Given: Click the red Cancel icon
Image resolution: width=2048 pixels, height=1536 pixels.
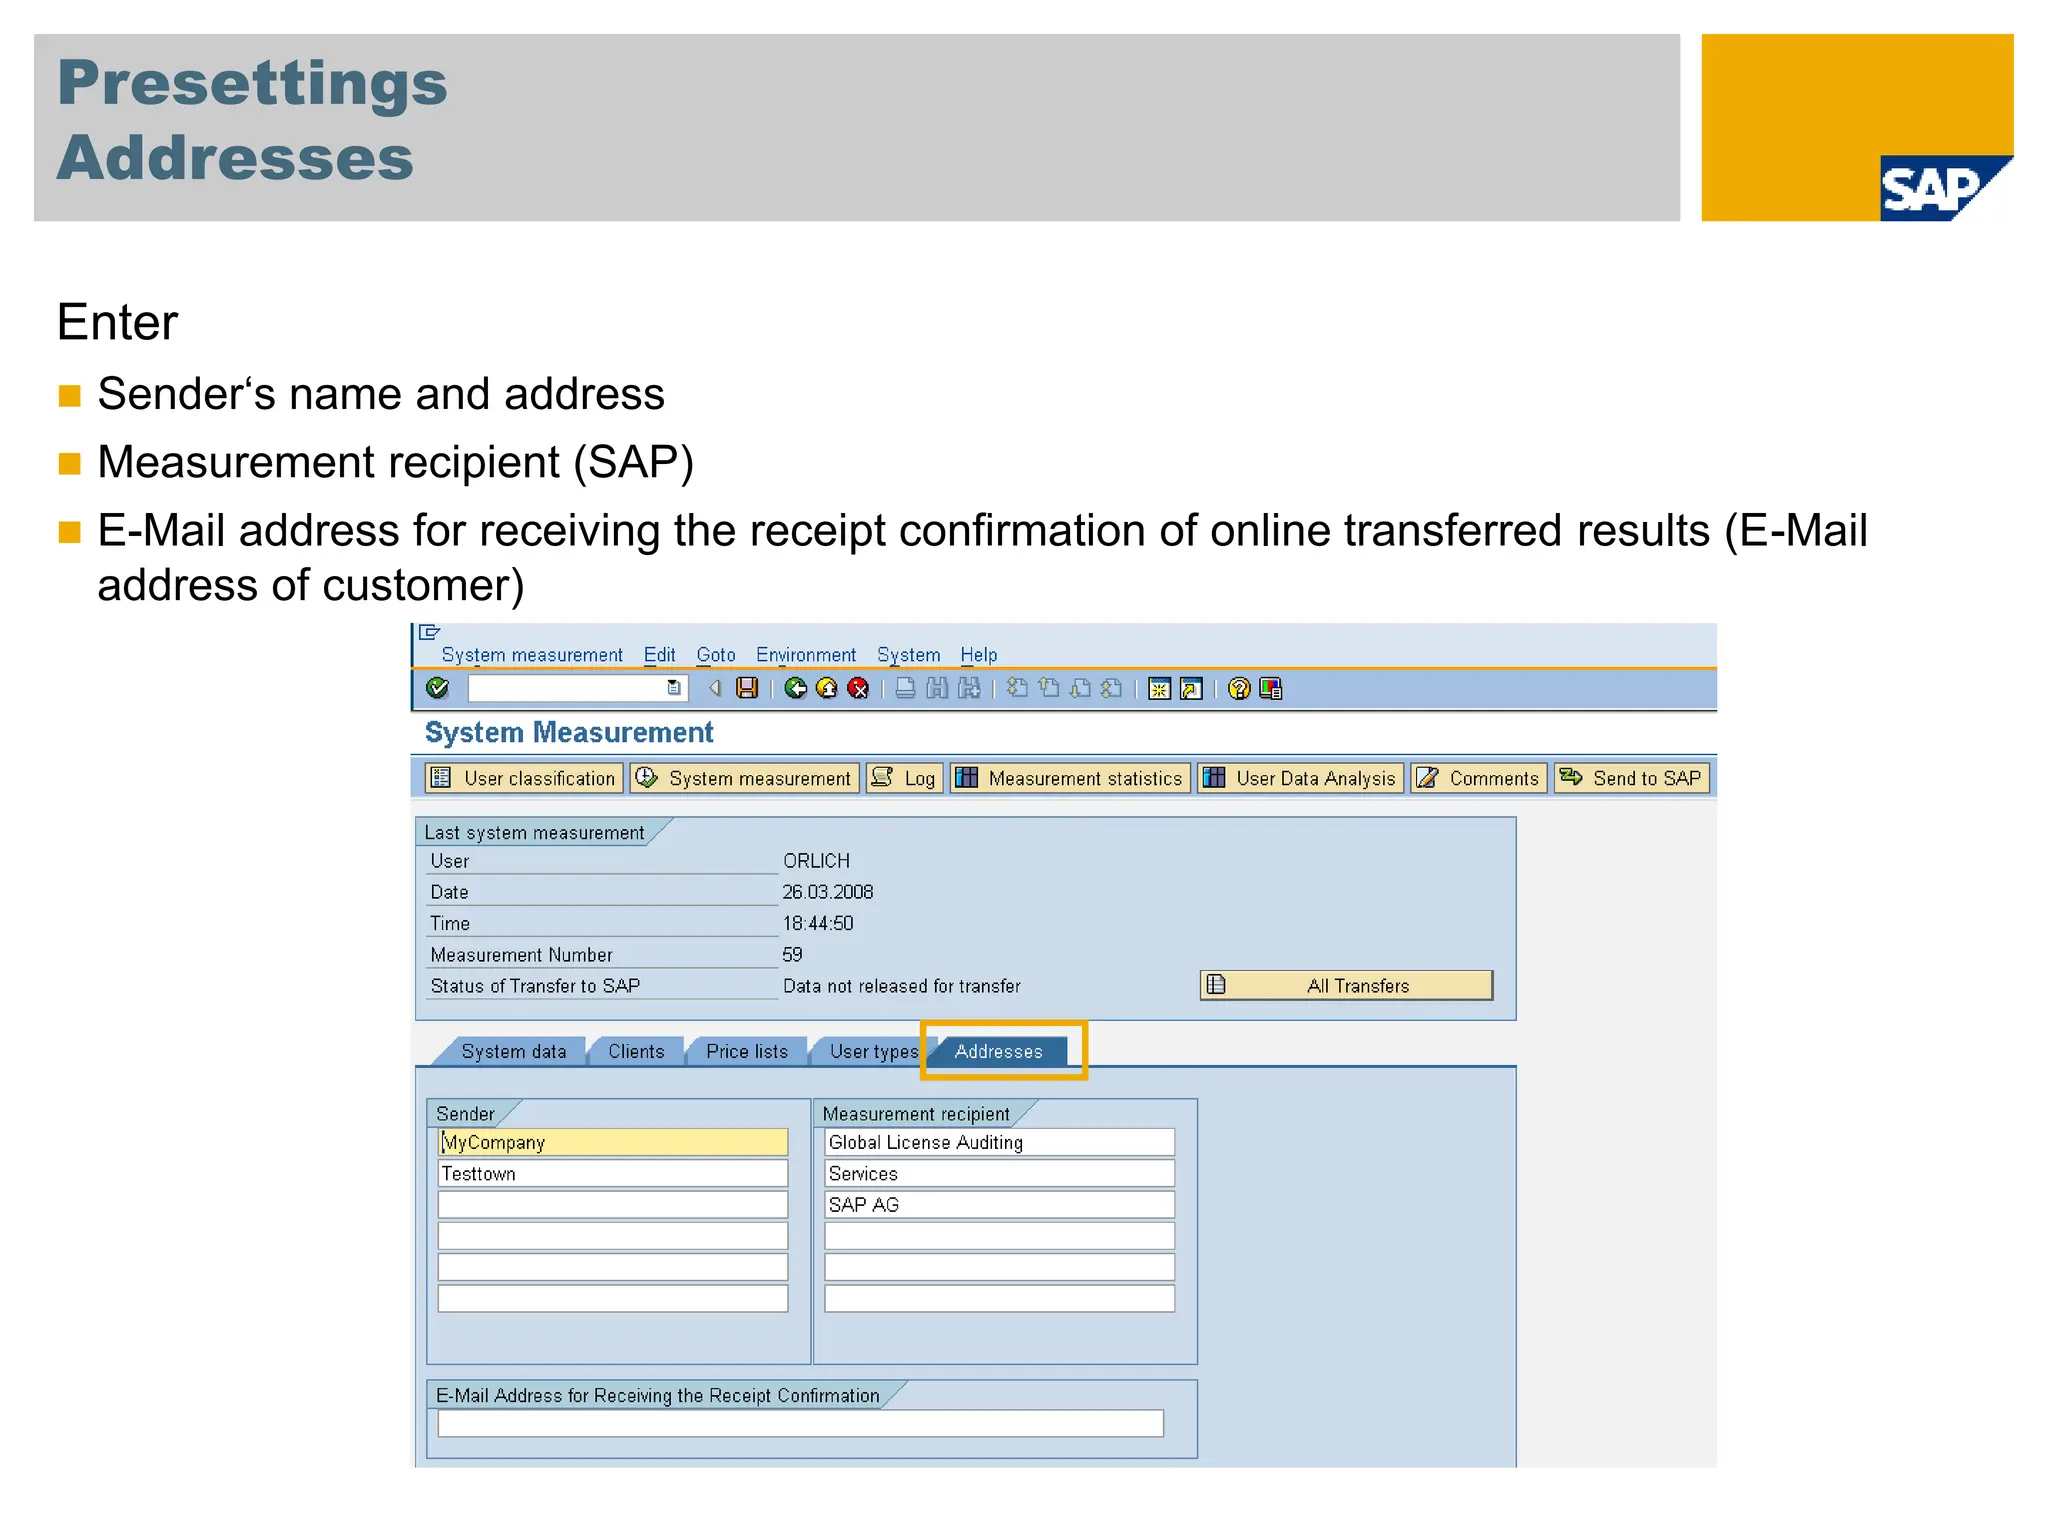Looking at the screenshot, I should 858,688.
